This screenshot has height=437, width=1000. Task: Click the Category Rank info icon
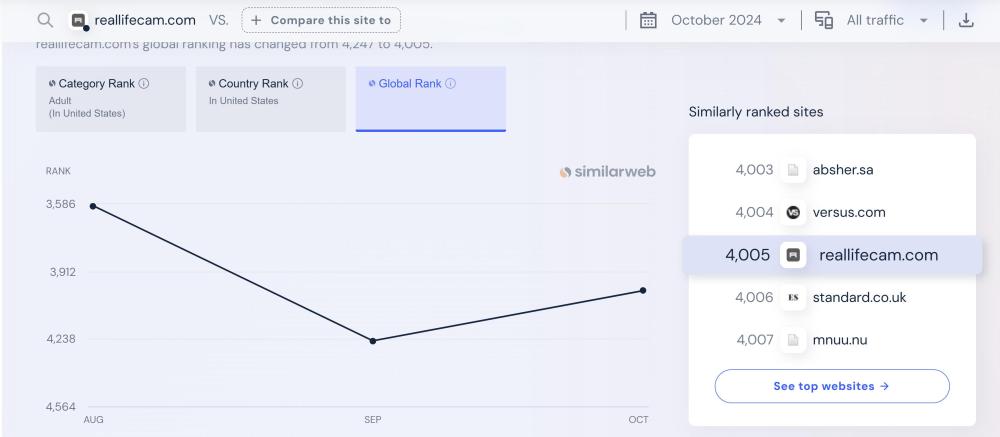[x=144, y=84]
